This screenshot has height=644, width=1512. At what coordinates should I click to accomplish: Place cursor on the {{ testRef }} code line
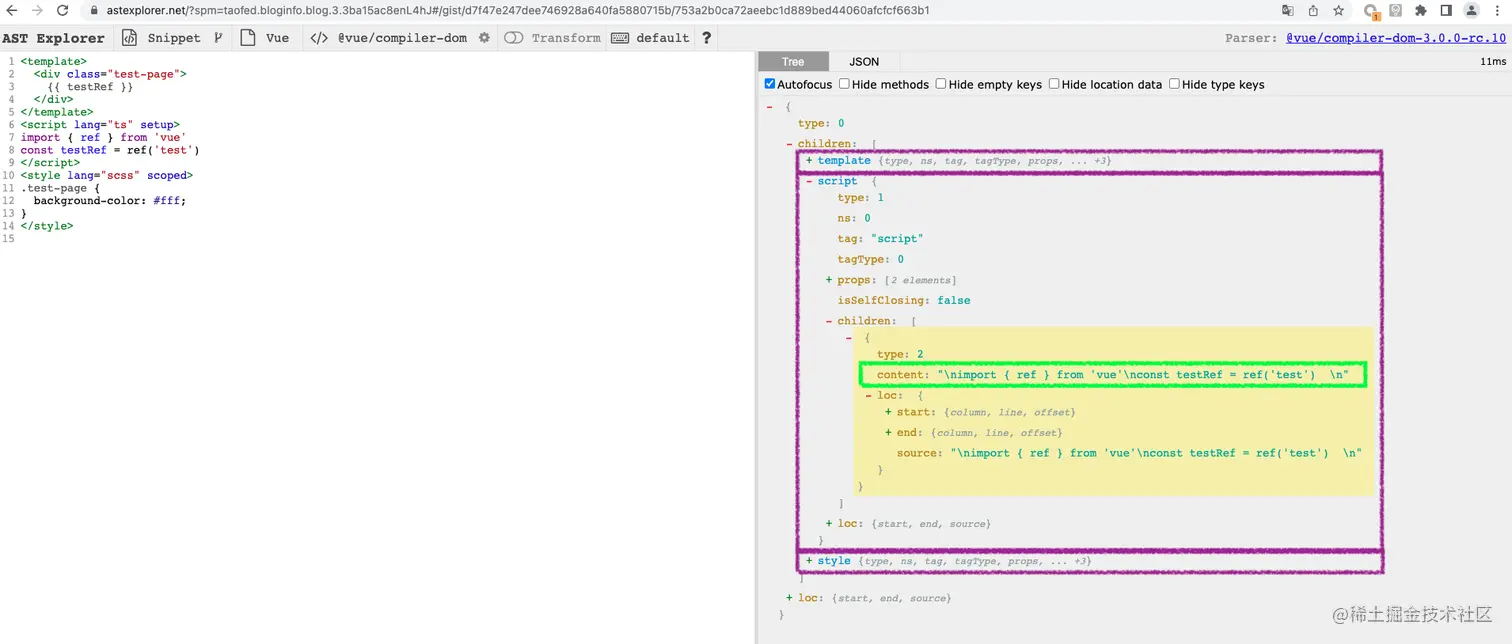click(90, 87)
